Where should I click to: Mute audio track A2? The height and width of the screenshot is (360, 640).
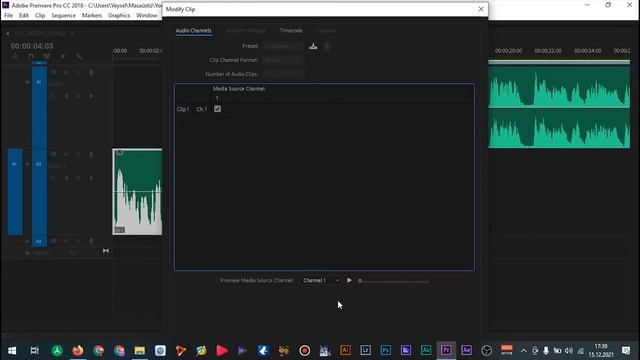[66, 155]
